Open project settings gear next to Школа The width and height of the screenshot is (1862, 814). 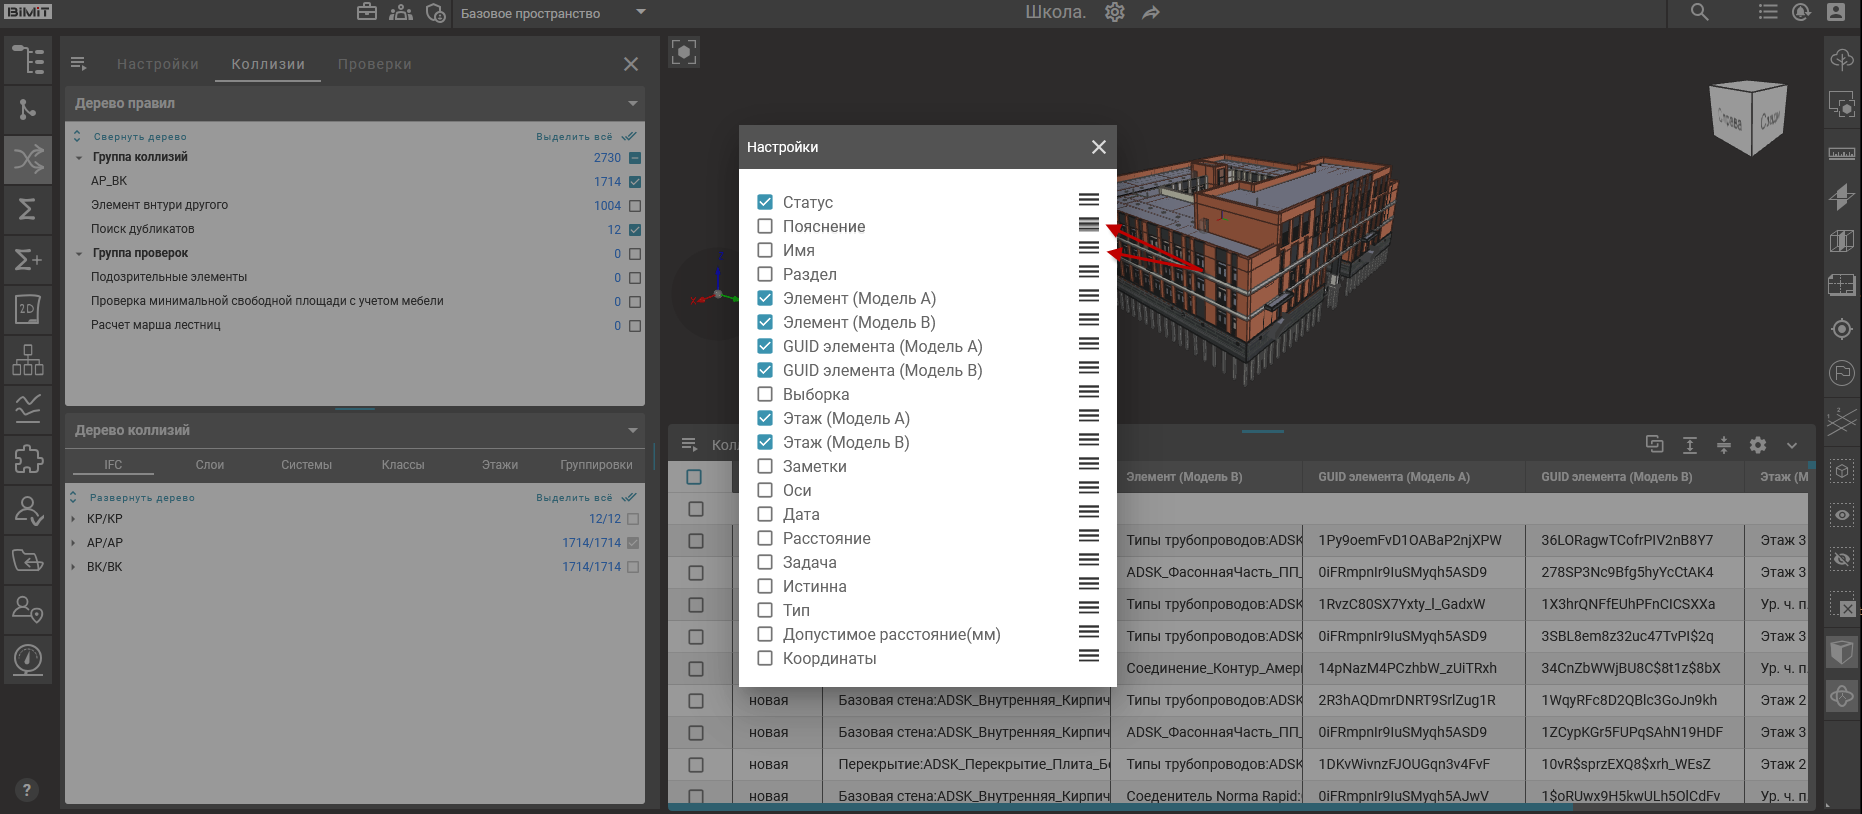pyautogui.click(x=1115, y=13)
